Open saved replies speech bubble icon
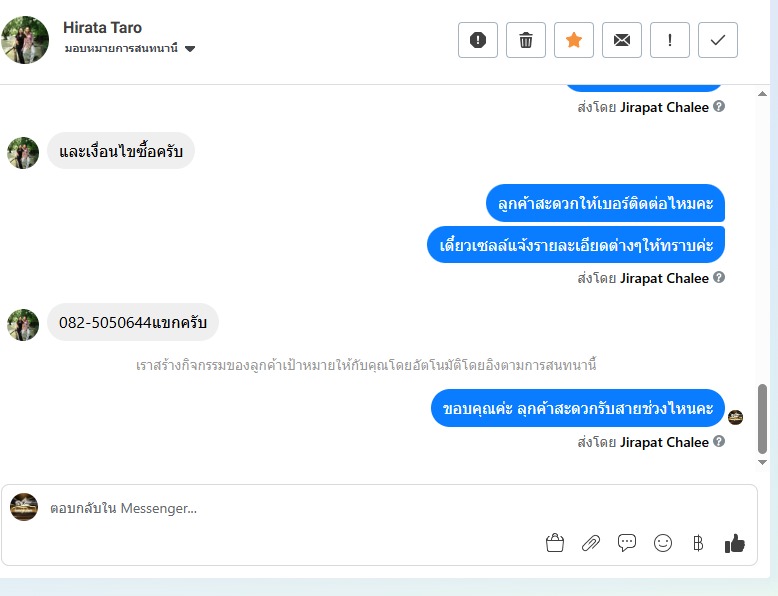The image size is (778, 596). coord(627,542)
